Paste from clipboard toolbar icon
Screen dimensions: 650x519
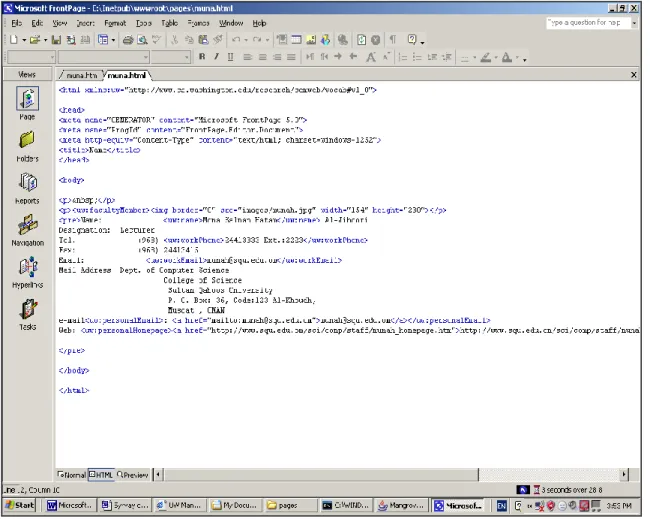click(203, 40)
